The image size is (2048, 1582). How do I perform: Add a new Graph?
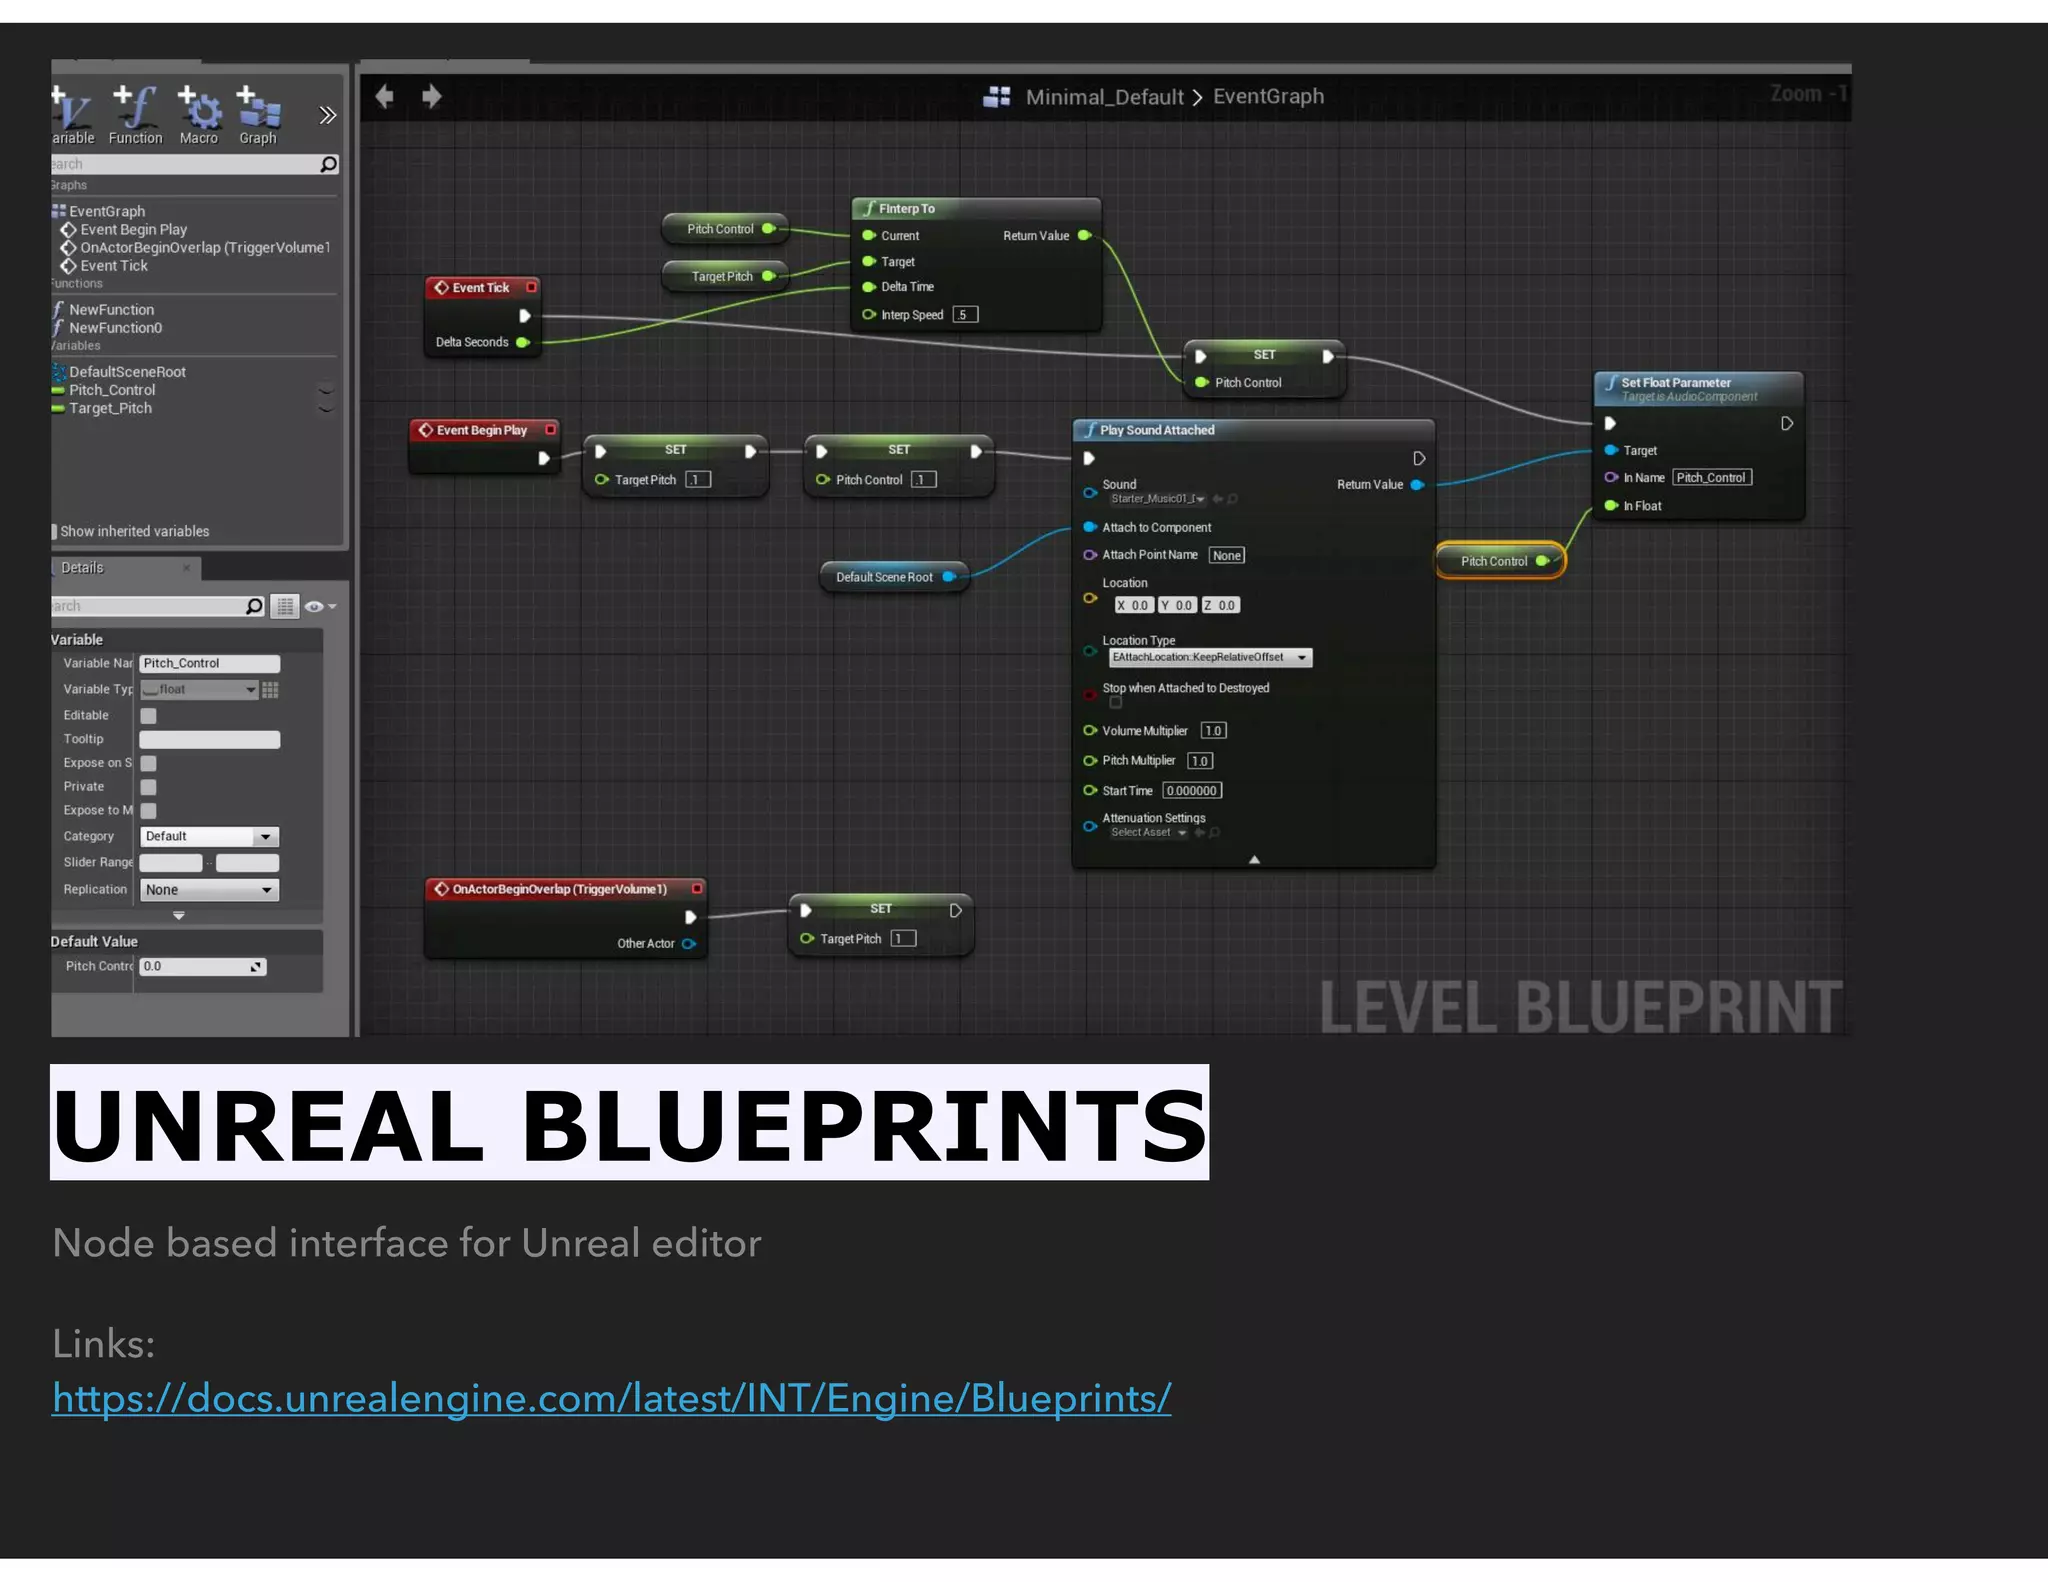pyautogui.click(x=258, y=116)
